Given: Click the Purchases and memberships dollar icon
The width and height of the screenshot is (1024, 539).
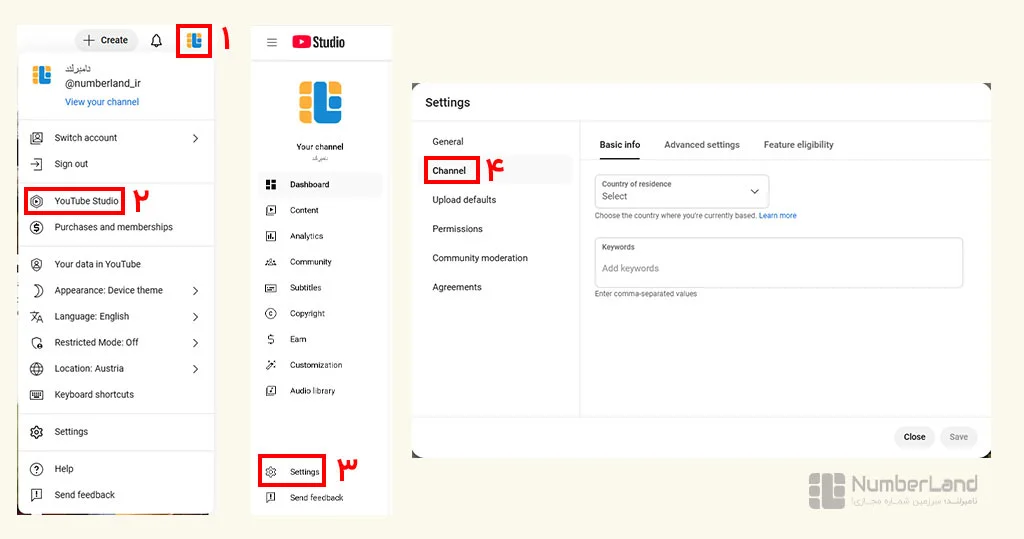Looking at the screenshot, I should [37, 227].
